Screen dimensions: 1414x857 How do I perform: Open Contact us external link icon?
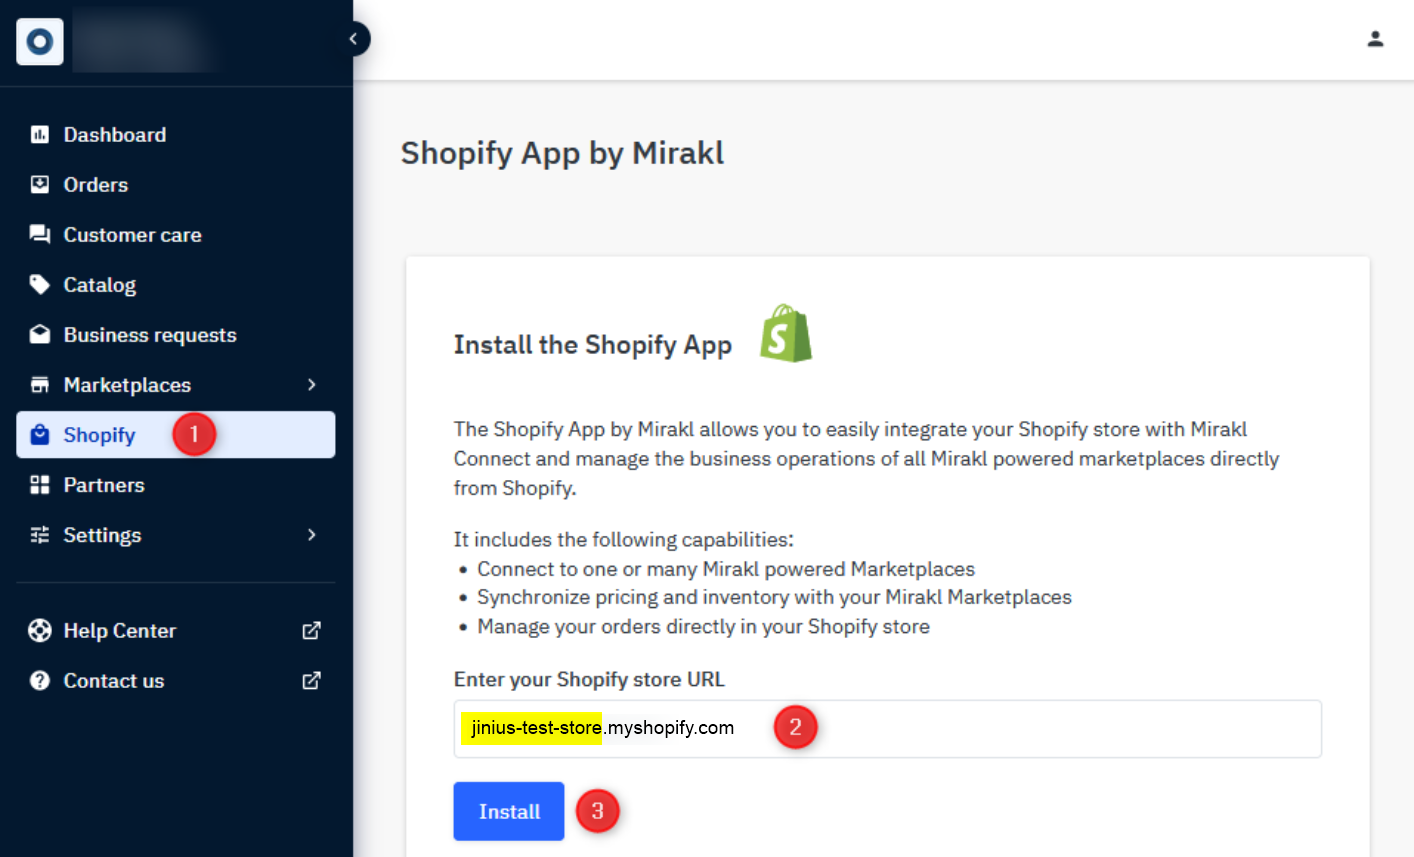(x=311, y=680)
